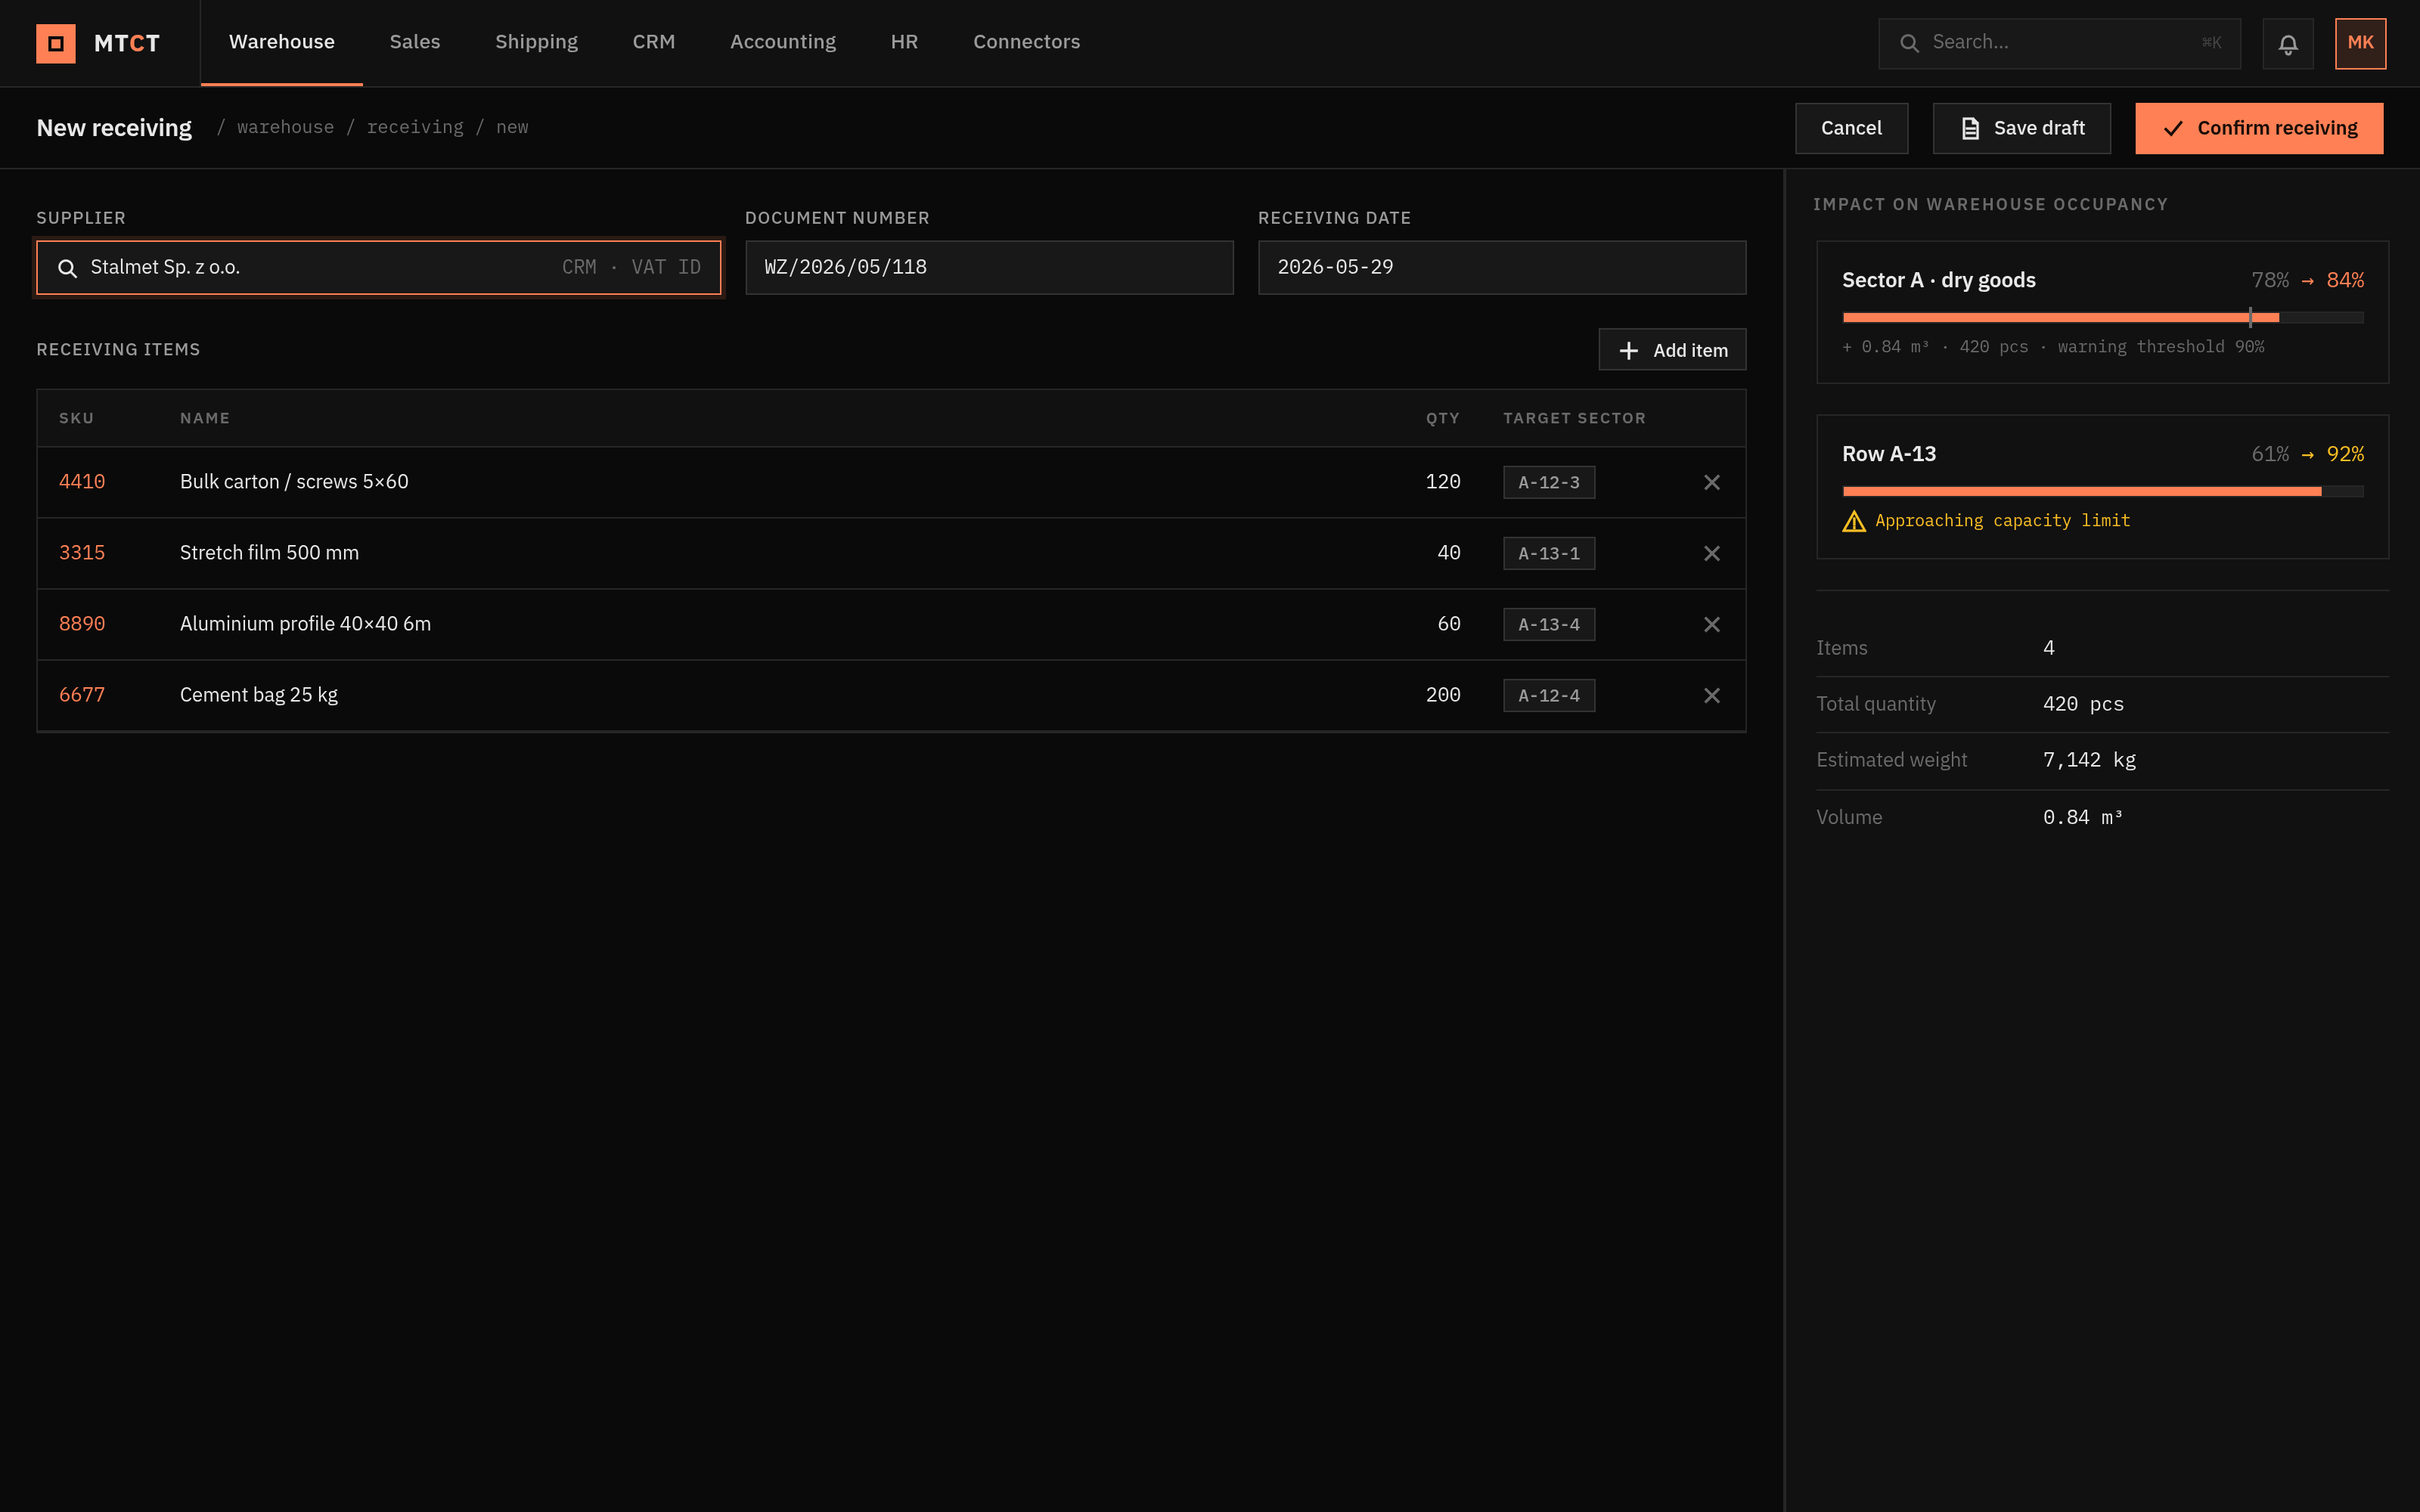Click the "CRM · VAT ID" supplier hint

click(631, 267)
